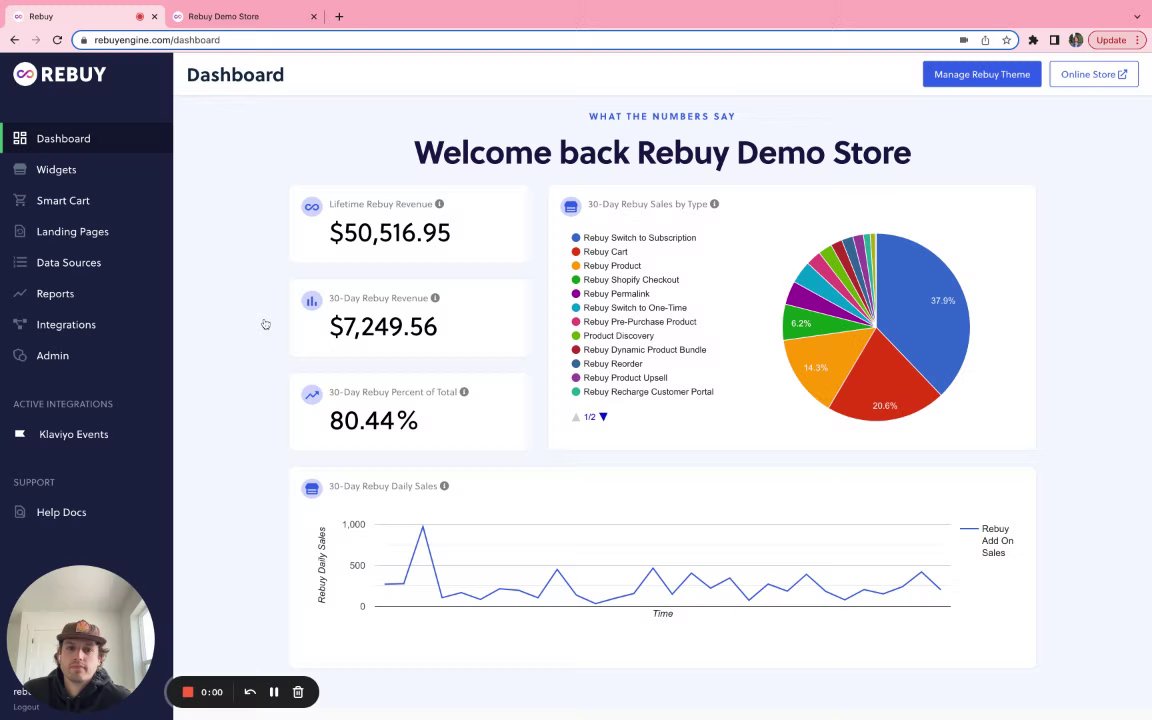Click Product Discovery legend item
Viewport: 1152px width, 720px height.
pyautogui.click(x=613, y=336)
